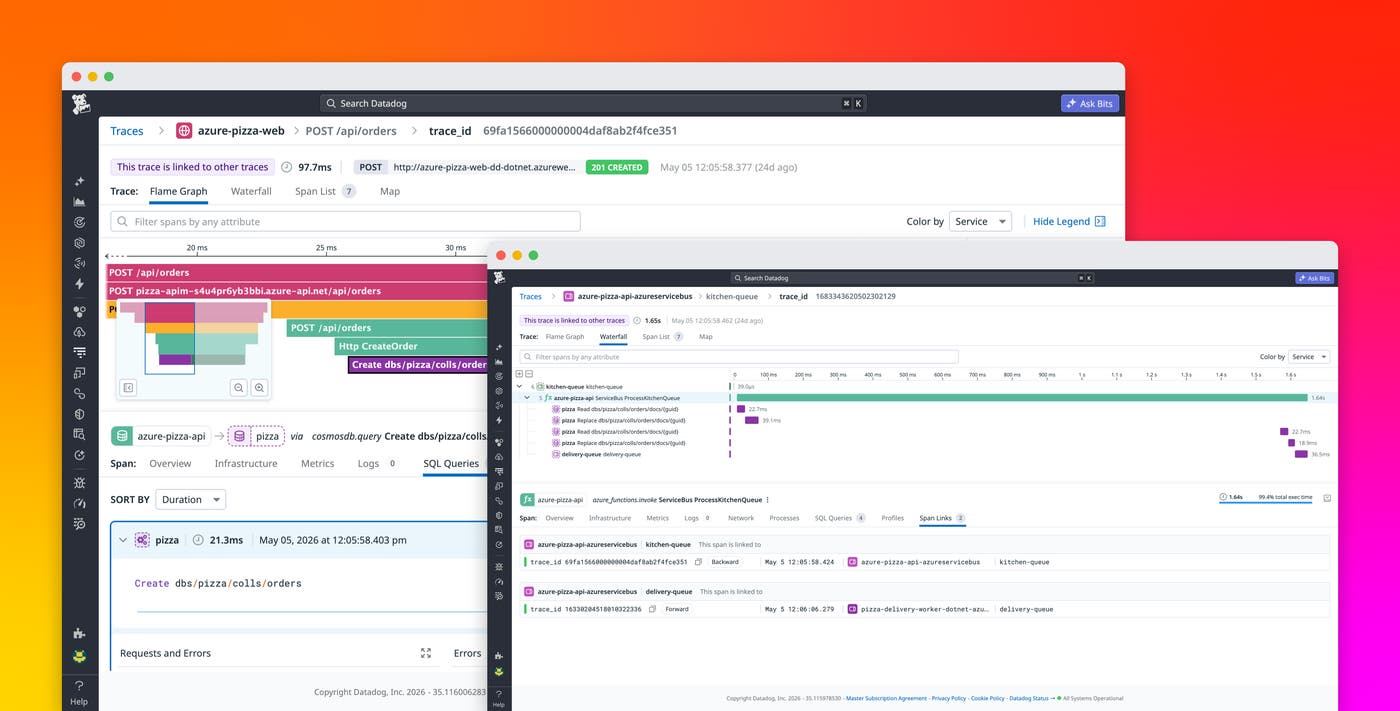Open the Dashboards area-chart sidebar icon, back window
This screenshot has width=1400, height=711.
pos(79,202)
